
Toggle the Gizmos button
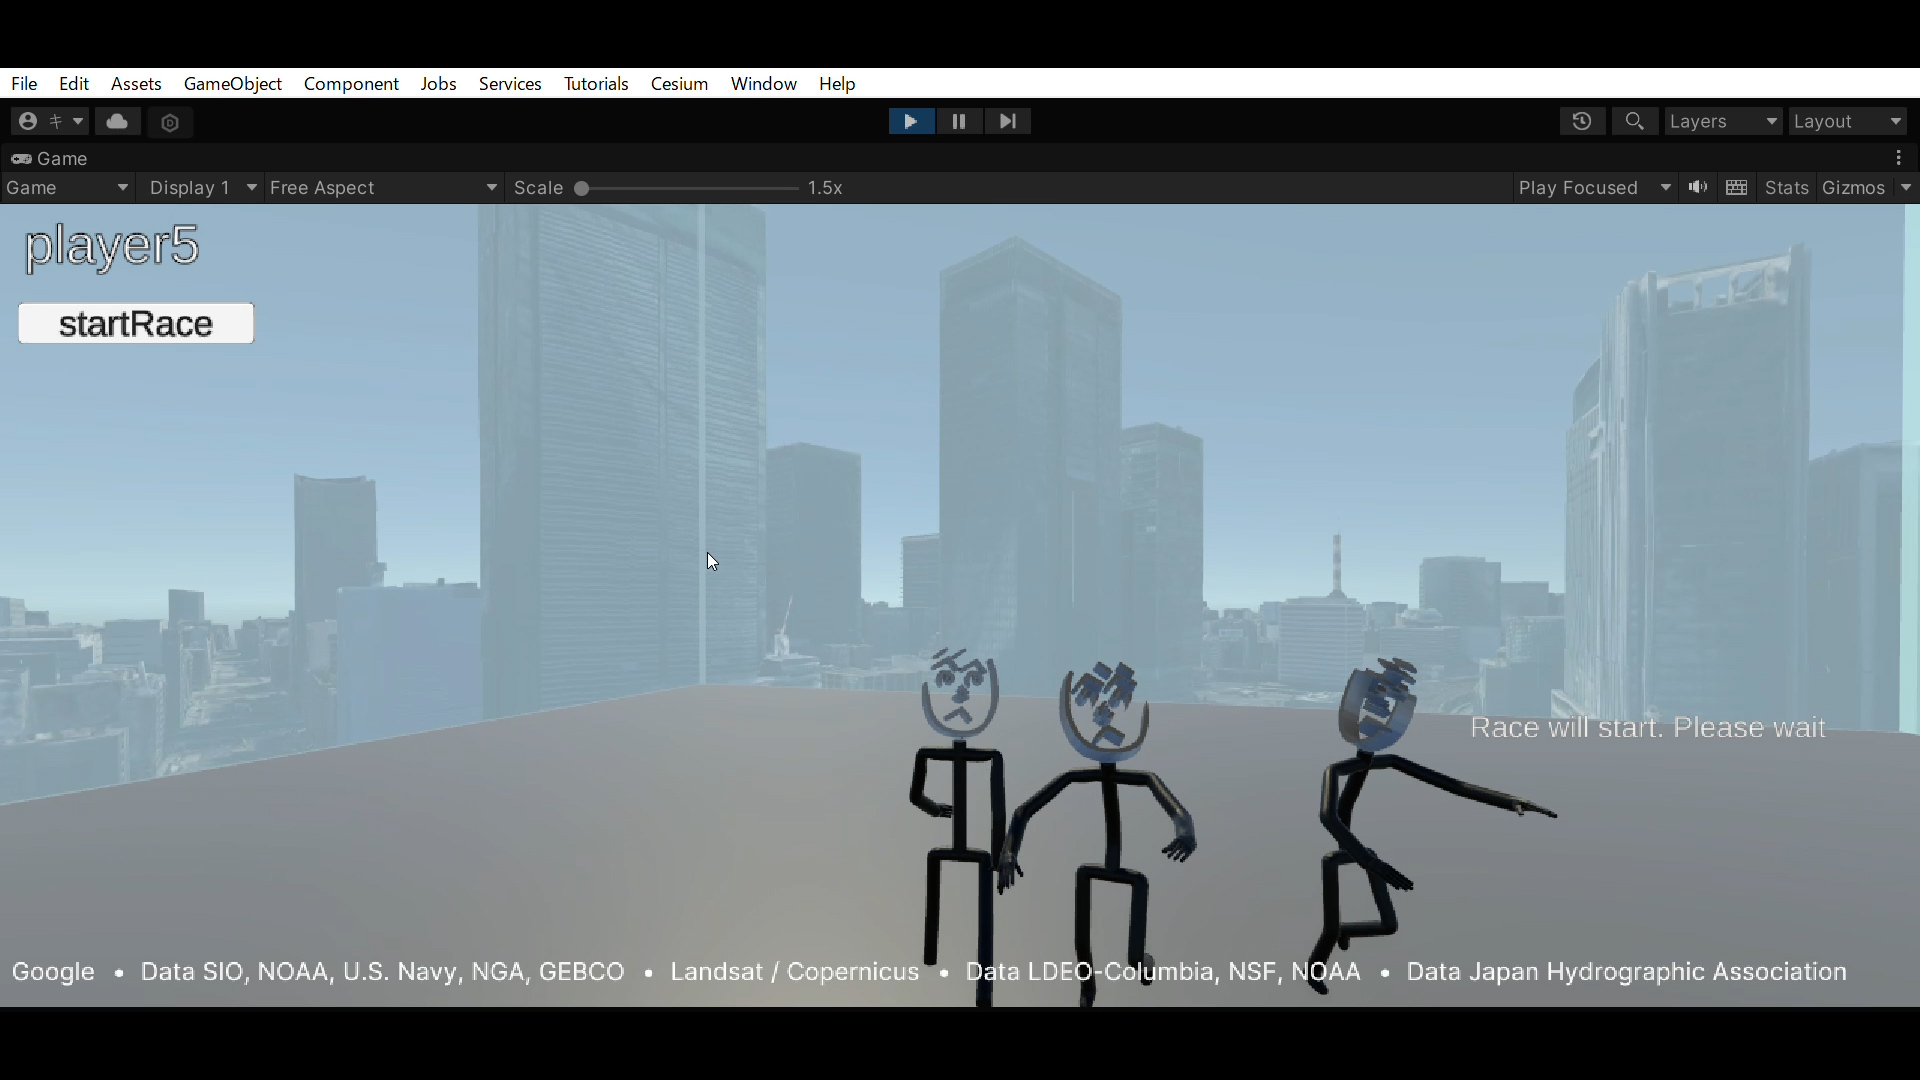click(x=1853, y=188)
